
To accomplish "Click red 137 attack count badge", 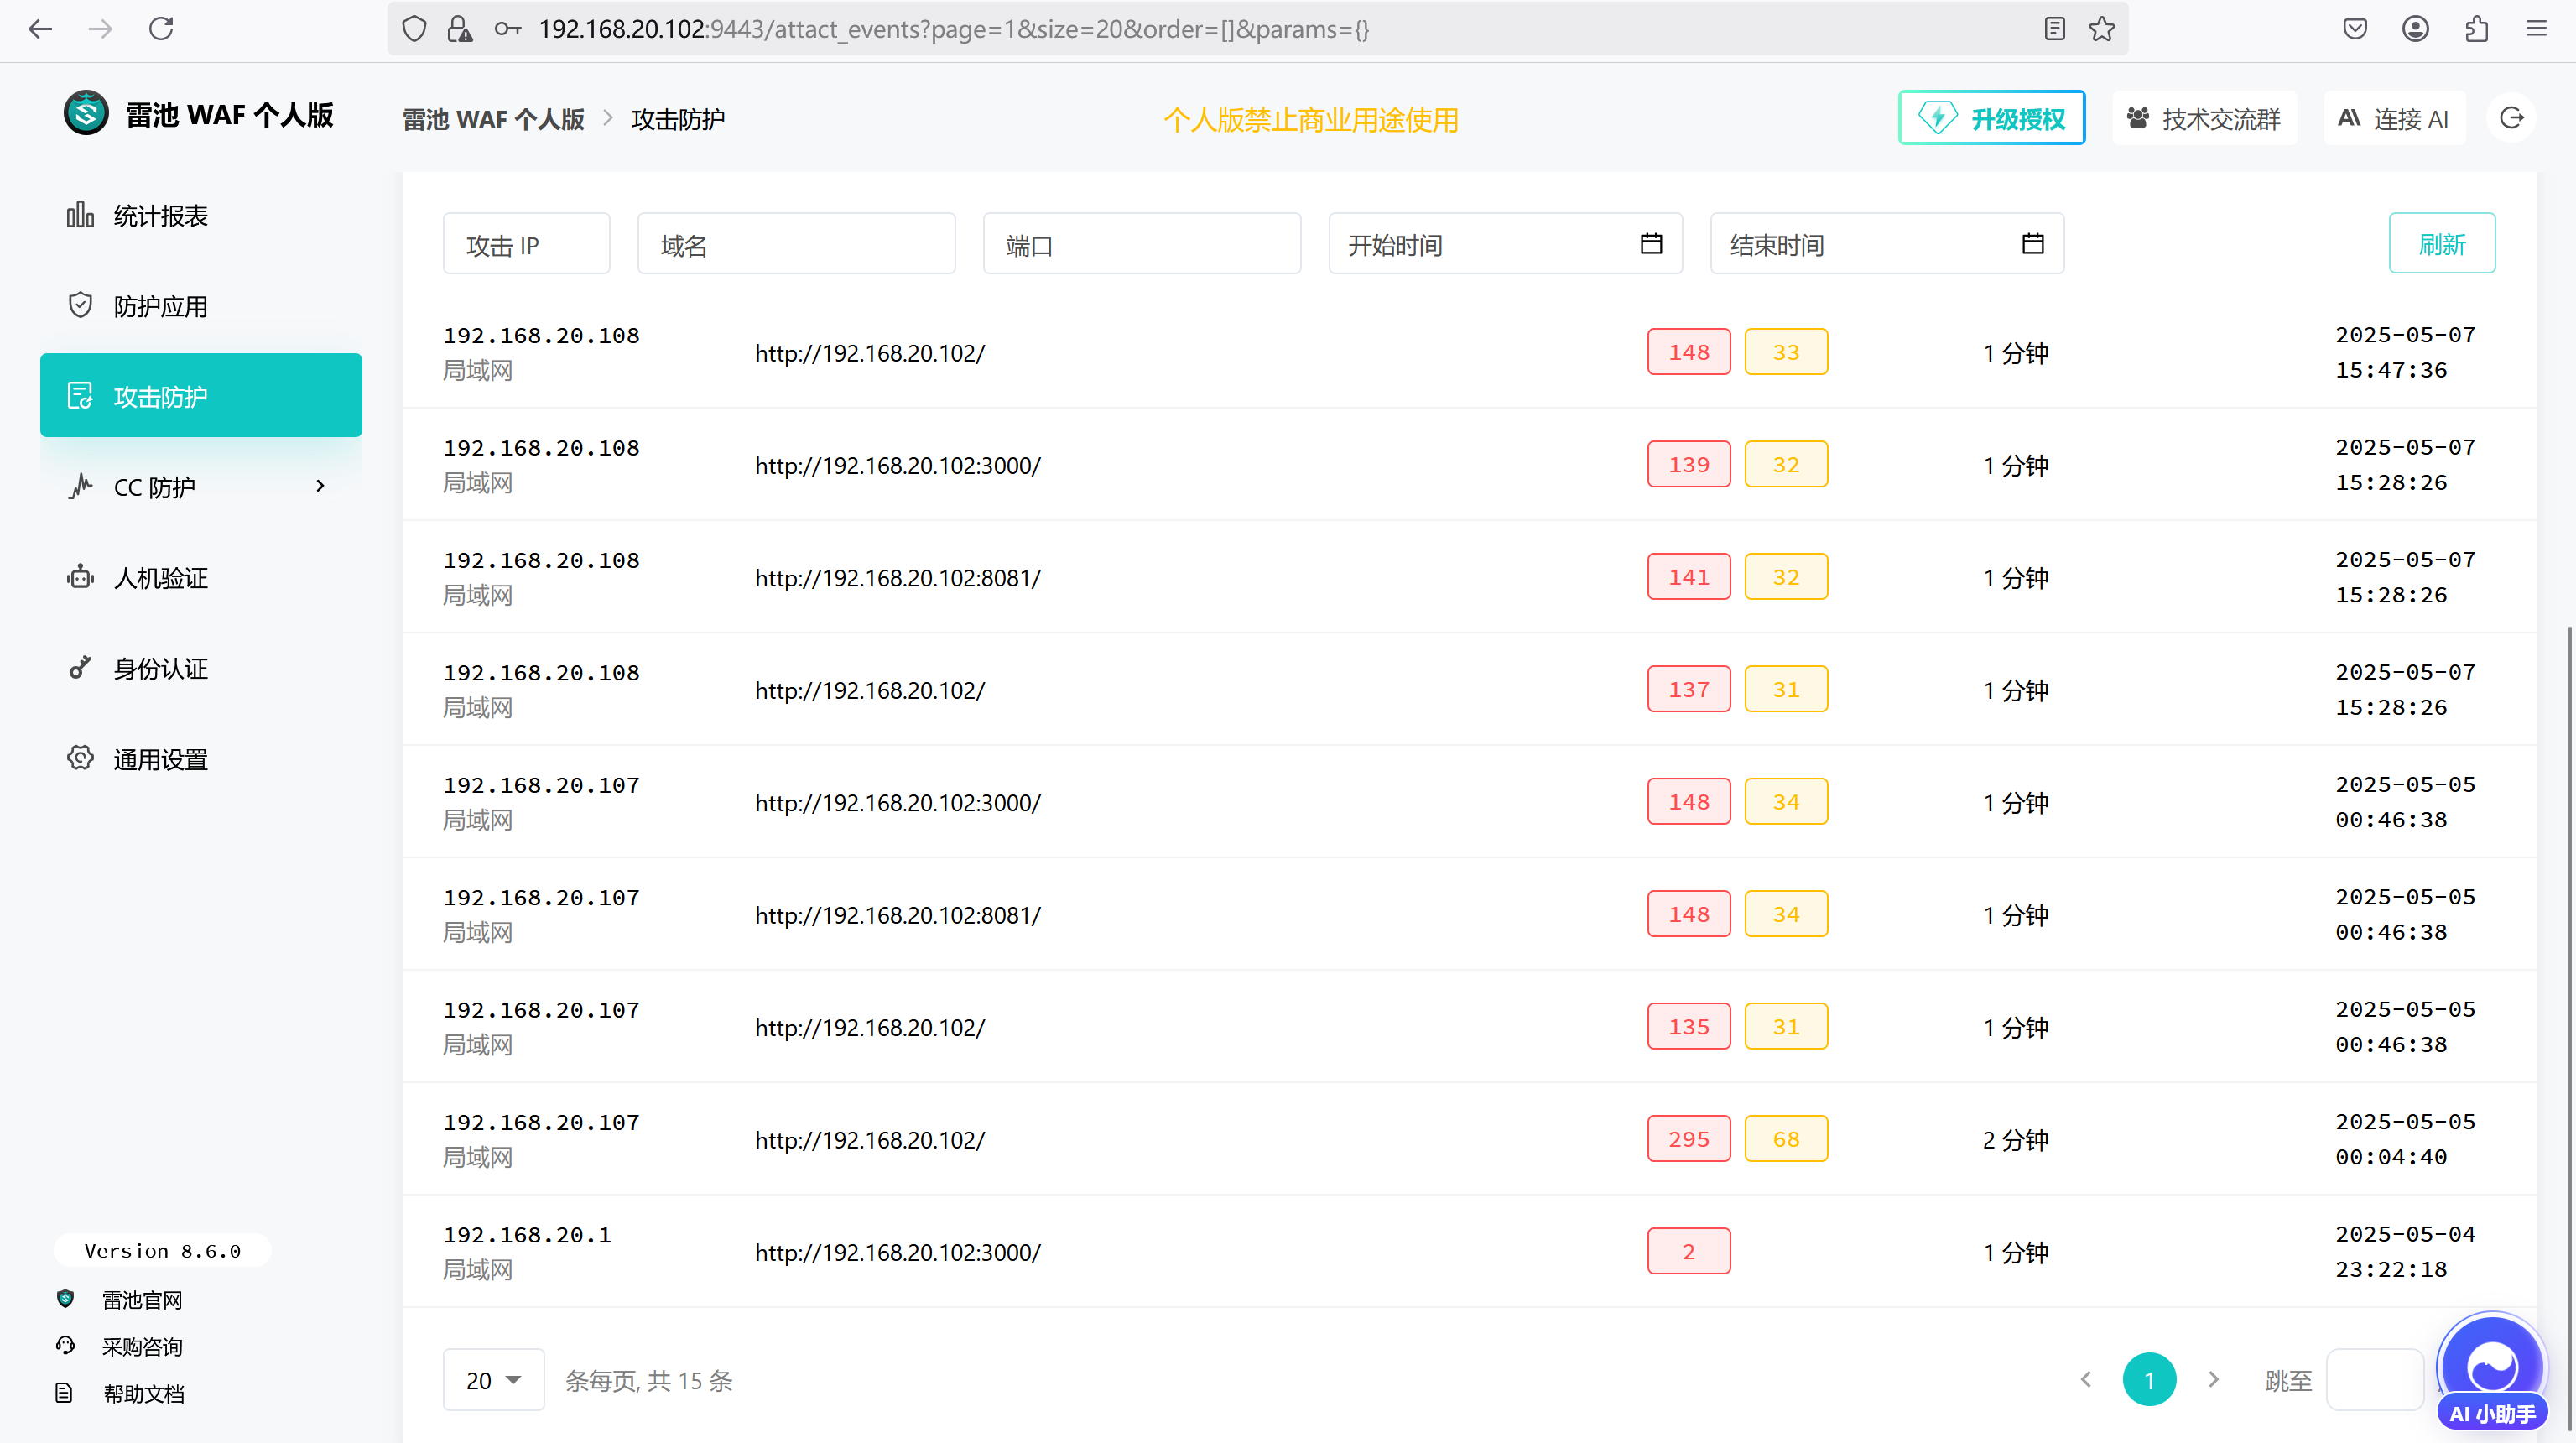I will (1689, 689).
